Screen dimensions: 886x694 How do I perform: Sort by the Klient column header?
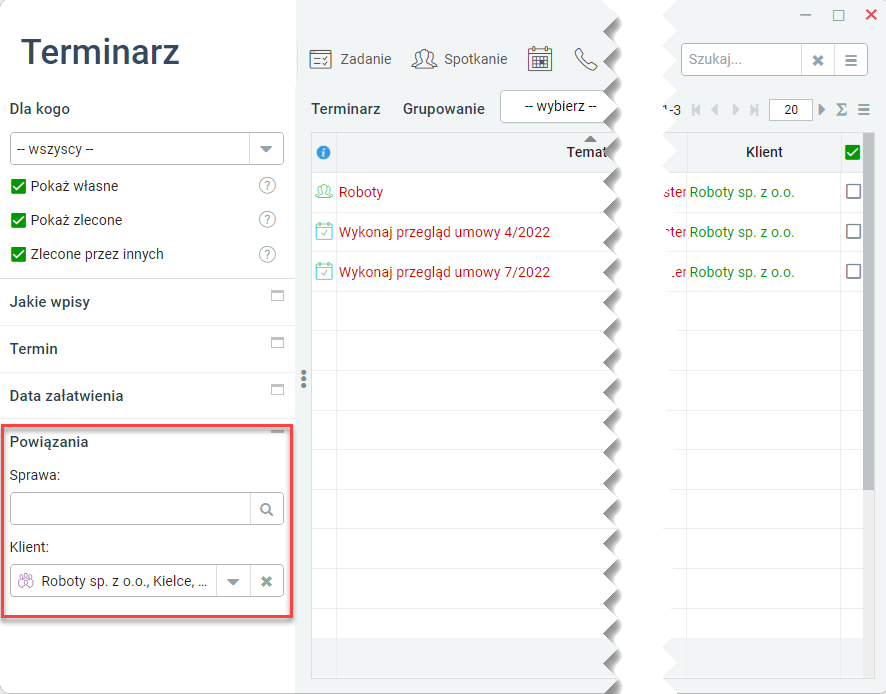(x=764, y=152)
